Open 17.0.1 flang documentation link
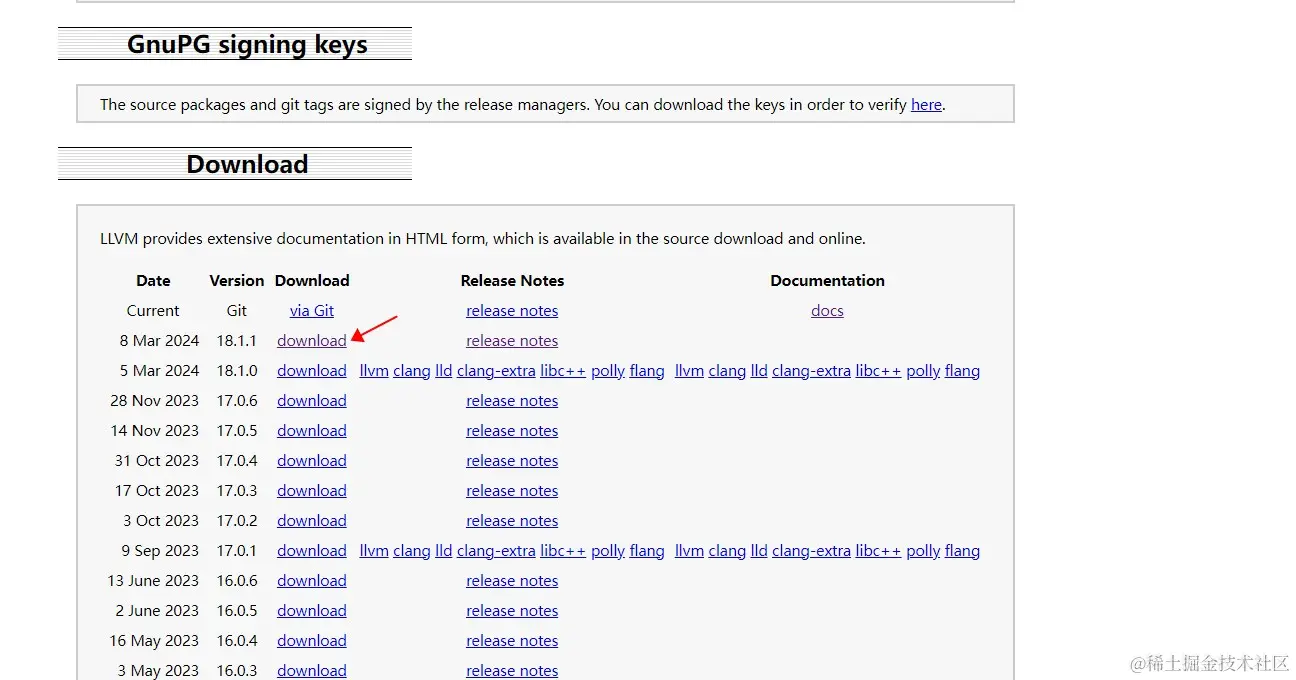The width and height of the screenshot is (1296, 680). (962, 551)
